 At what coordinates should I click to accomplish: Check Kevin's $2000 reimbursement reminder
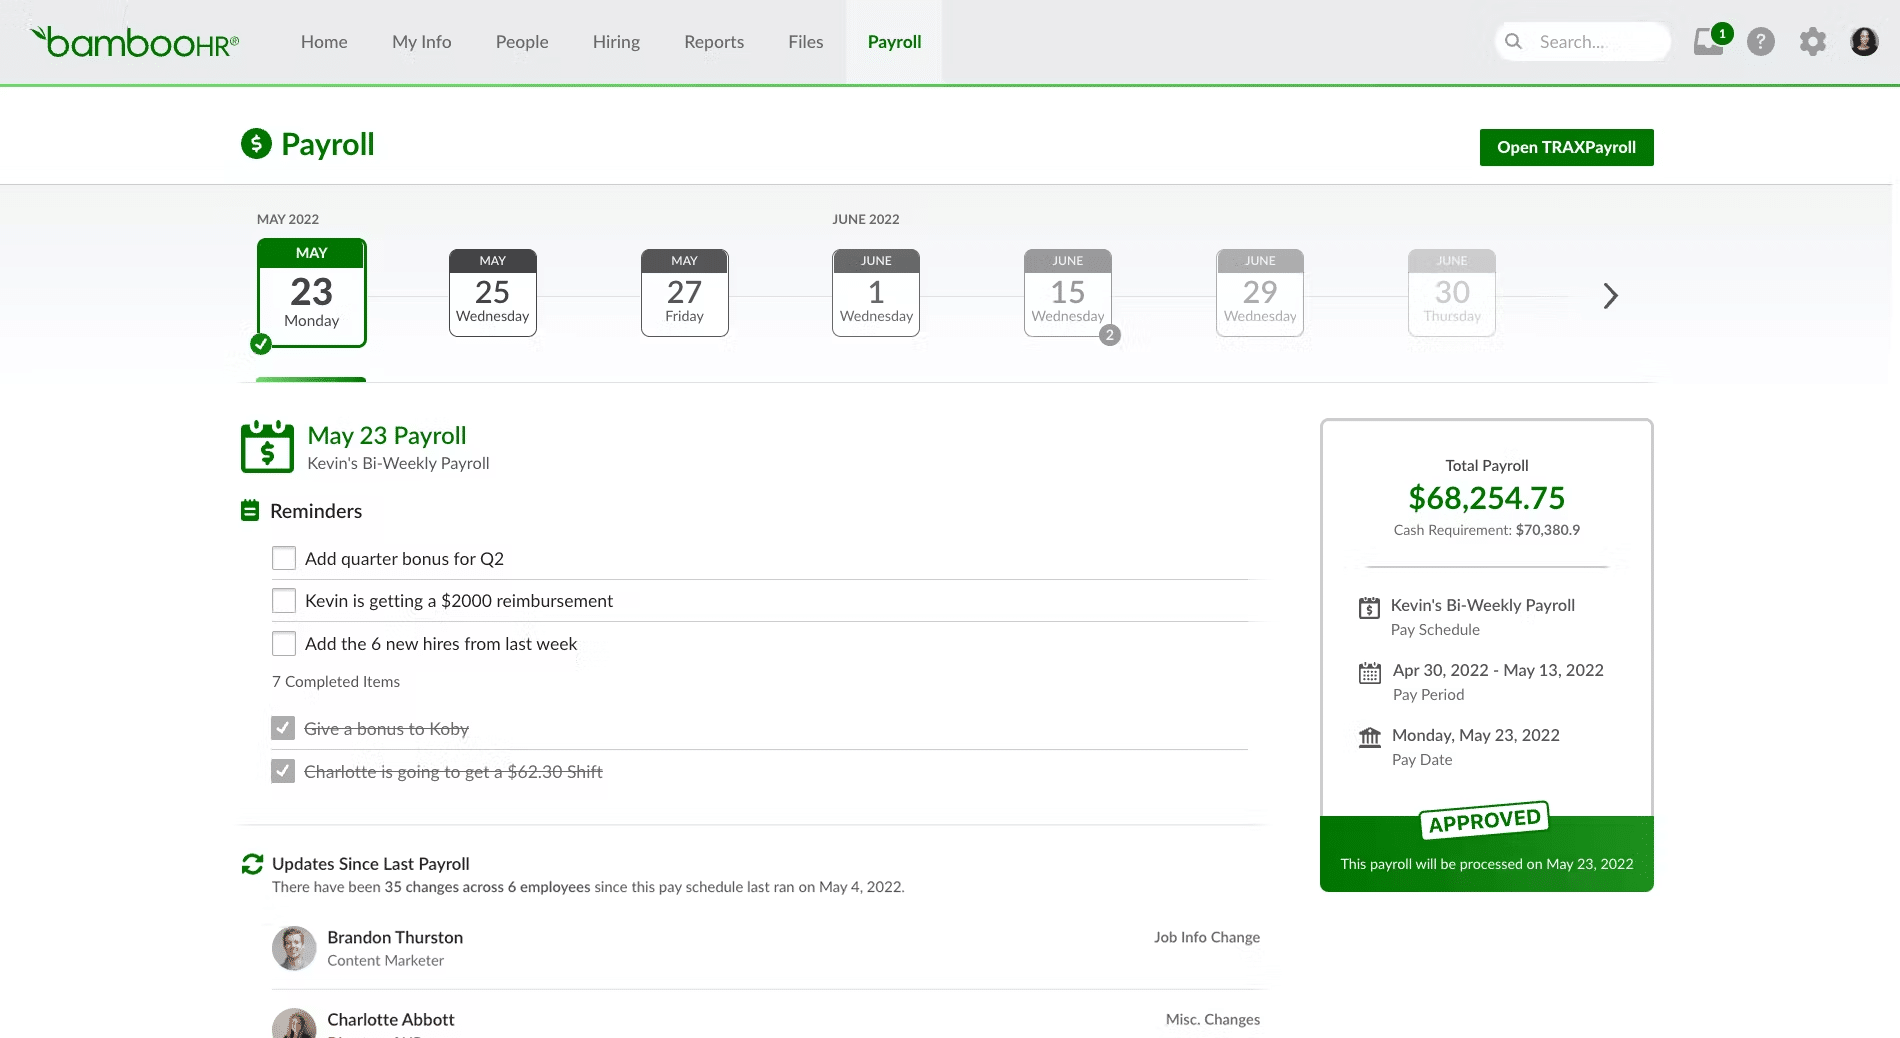click(x=284, y=600)
